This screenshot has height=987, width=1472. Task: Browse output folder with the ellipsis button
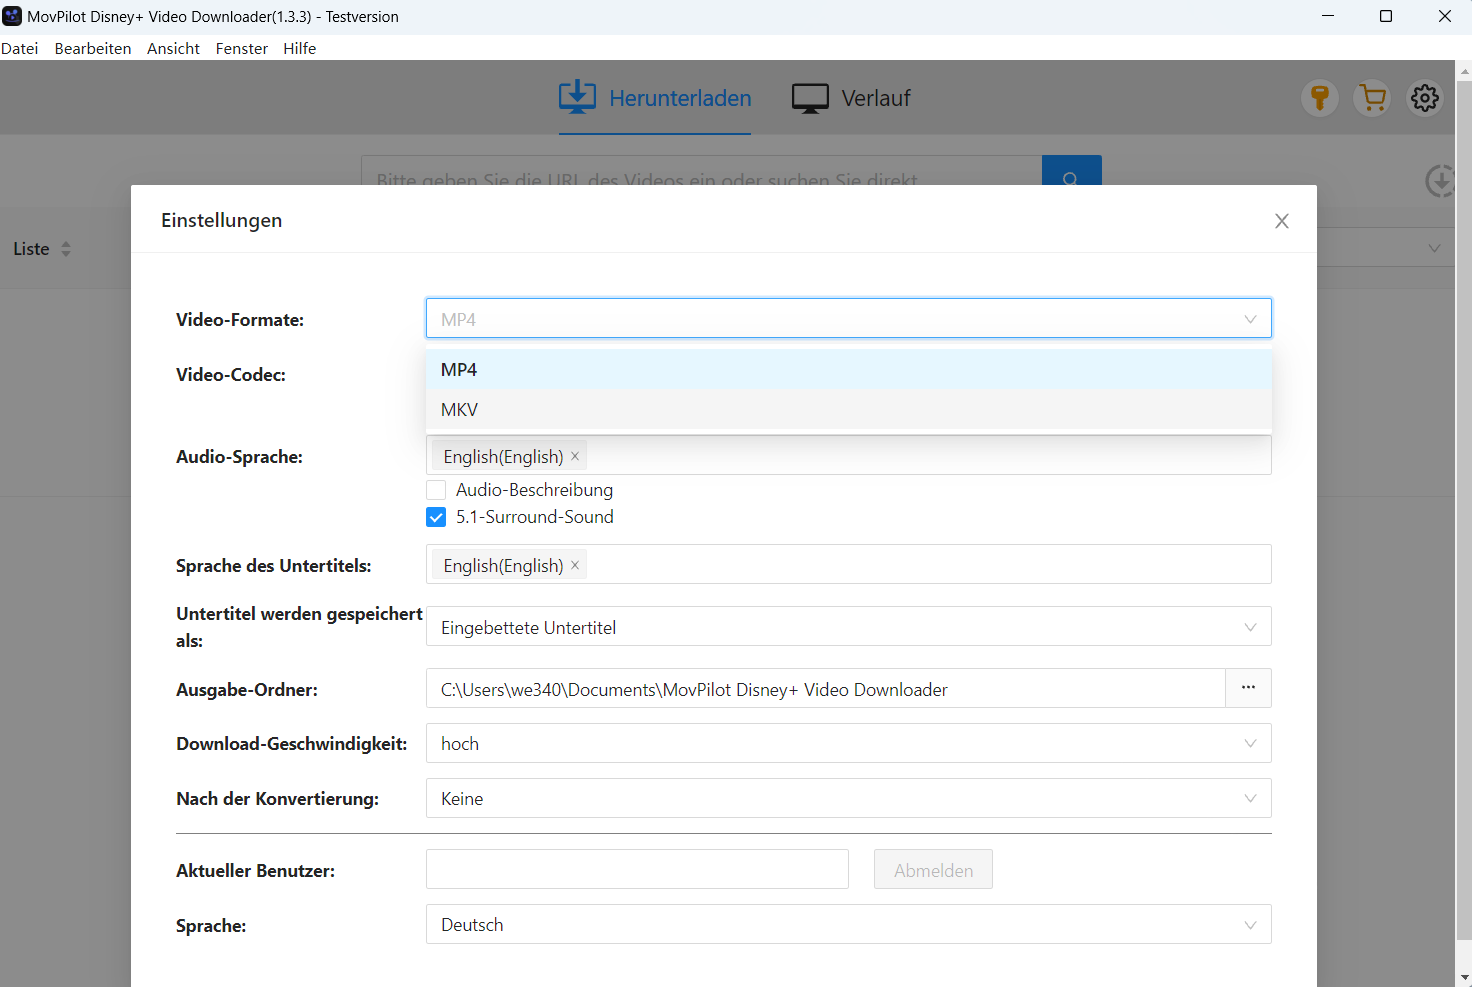(x=1248, y=688)
